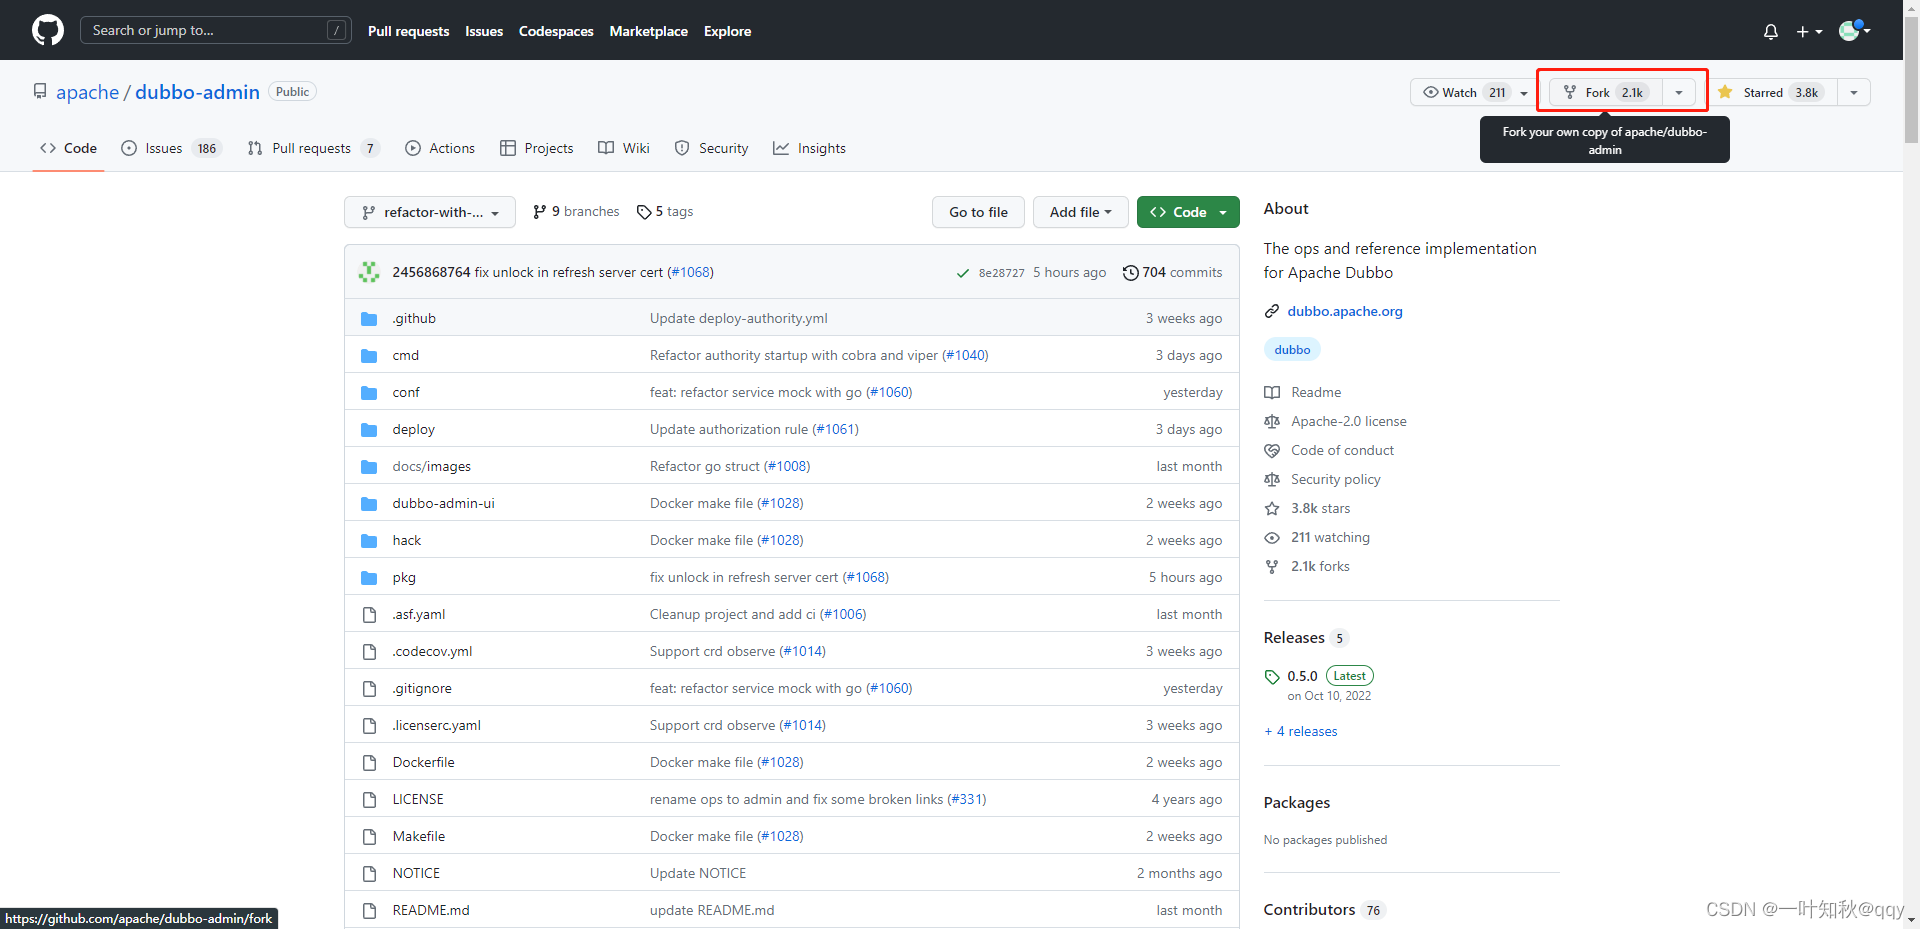1920x929 pixels.
Task: Open the dubbo-admin-ui folder
Action: [x=443, y=503]
